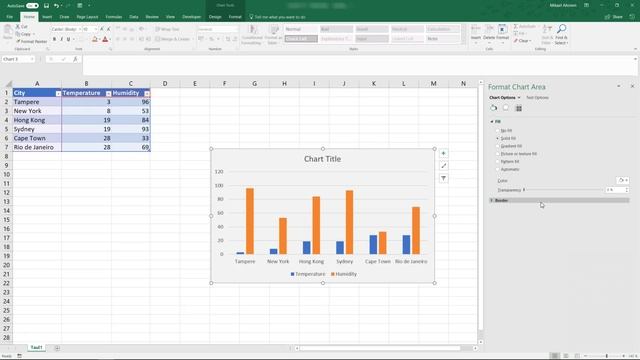Apply the Normal cell style
The height and width of the screenshot is (360, 640).
click(x=301, y=29)
